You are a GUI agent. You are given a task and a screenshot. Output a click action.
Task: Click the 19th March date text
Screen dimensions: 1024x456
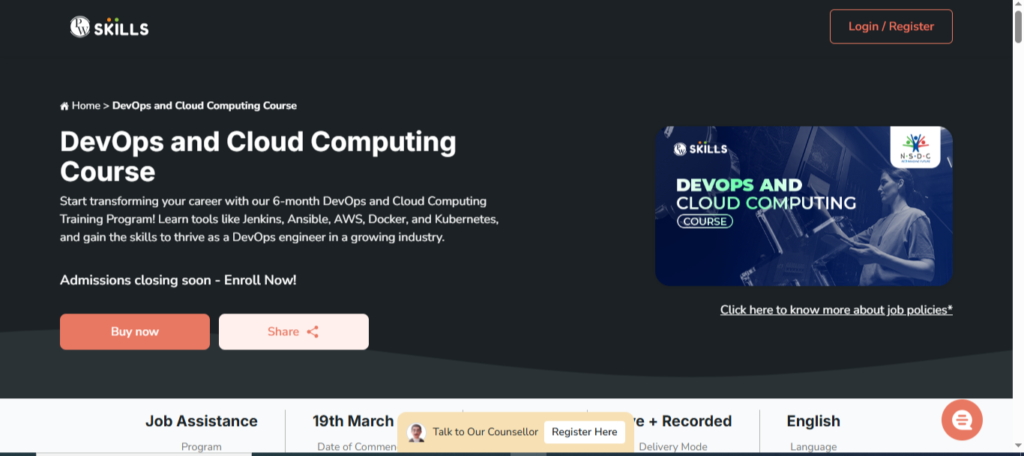click(x=353, y=421)
